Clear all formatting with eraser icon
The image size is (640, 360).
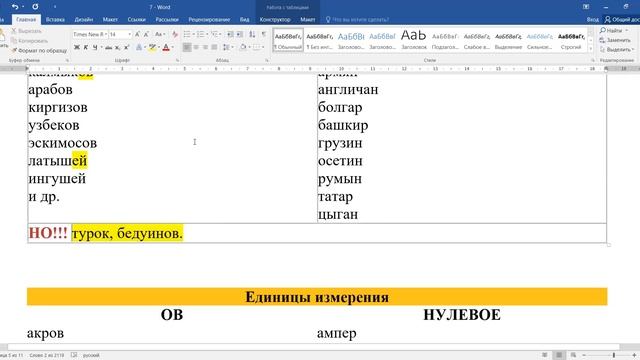click(175, 35)
